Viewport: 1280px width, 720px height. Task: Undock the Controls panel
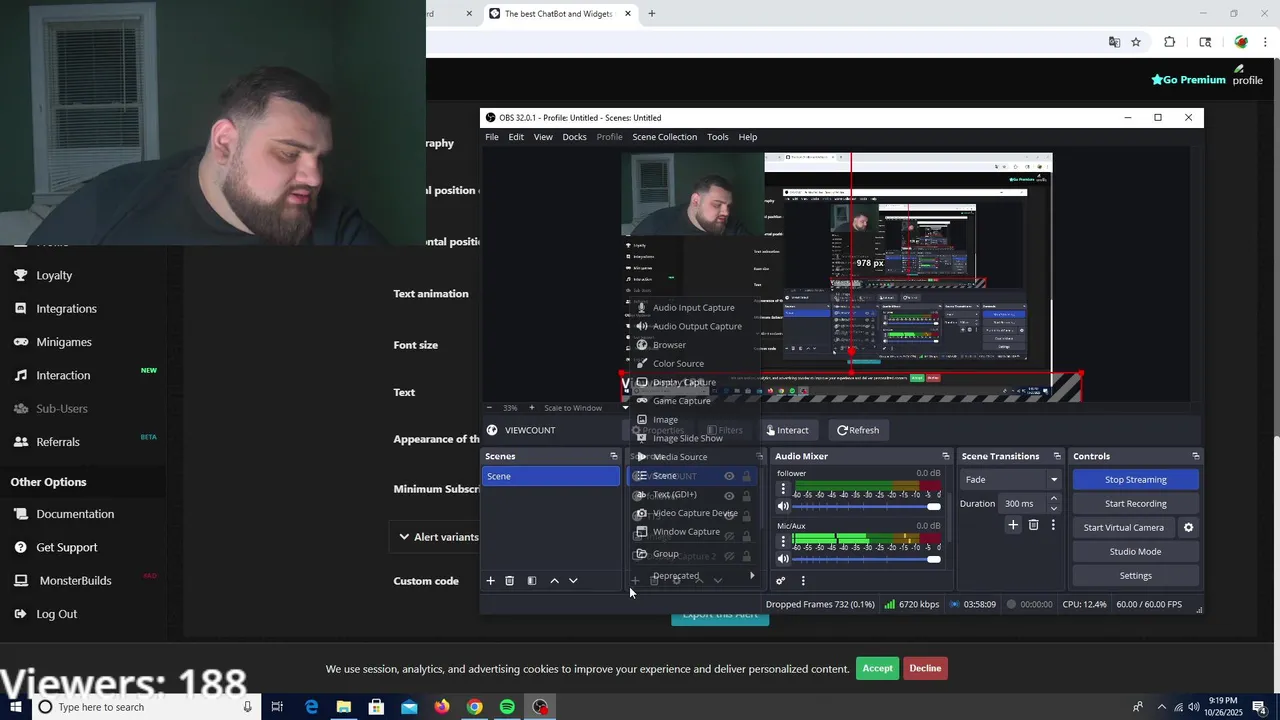[1196, 456]
